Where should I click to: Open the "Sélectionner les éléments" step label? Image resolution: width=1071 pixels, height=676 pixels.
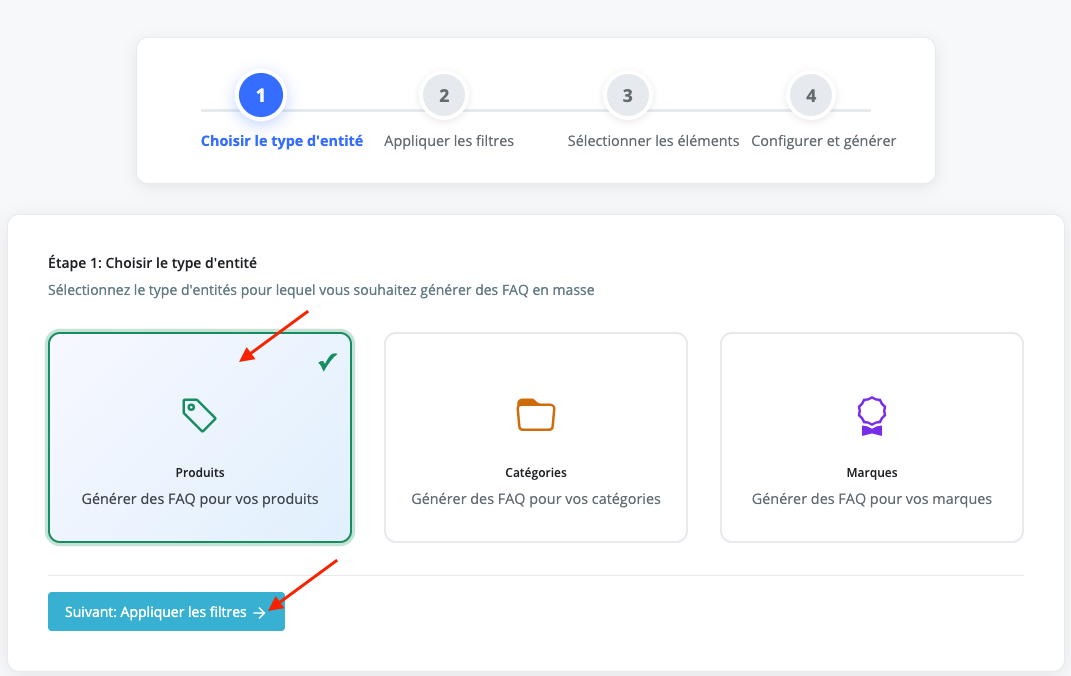pos(653,141)
